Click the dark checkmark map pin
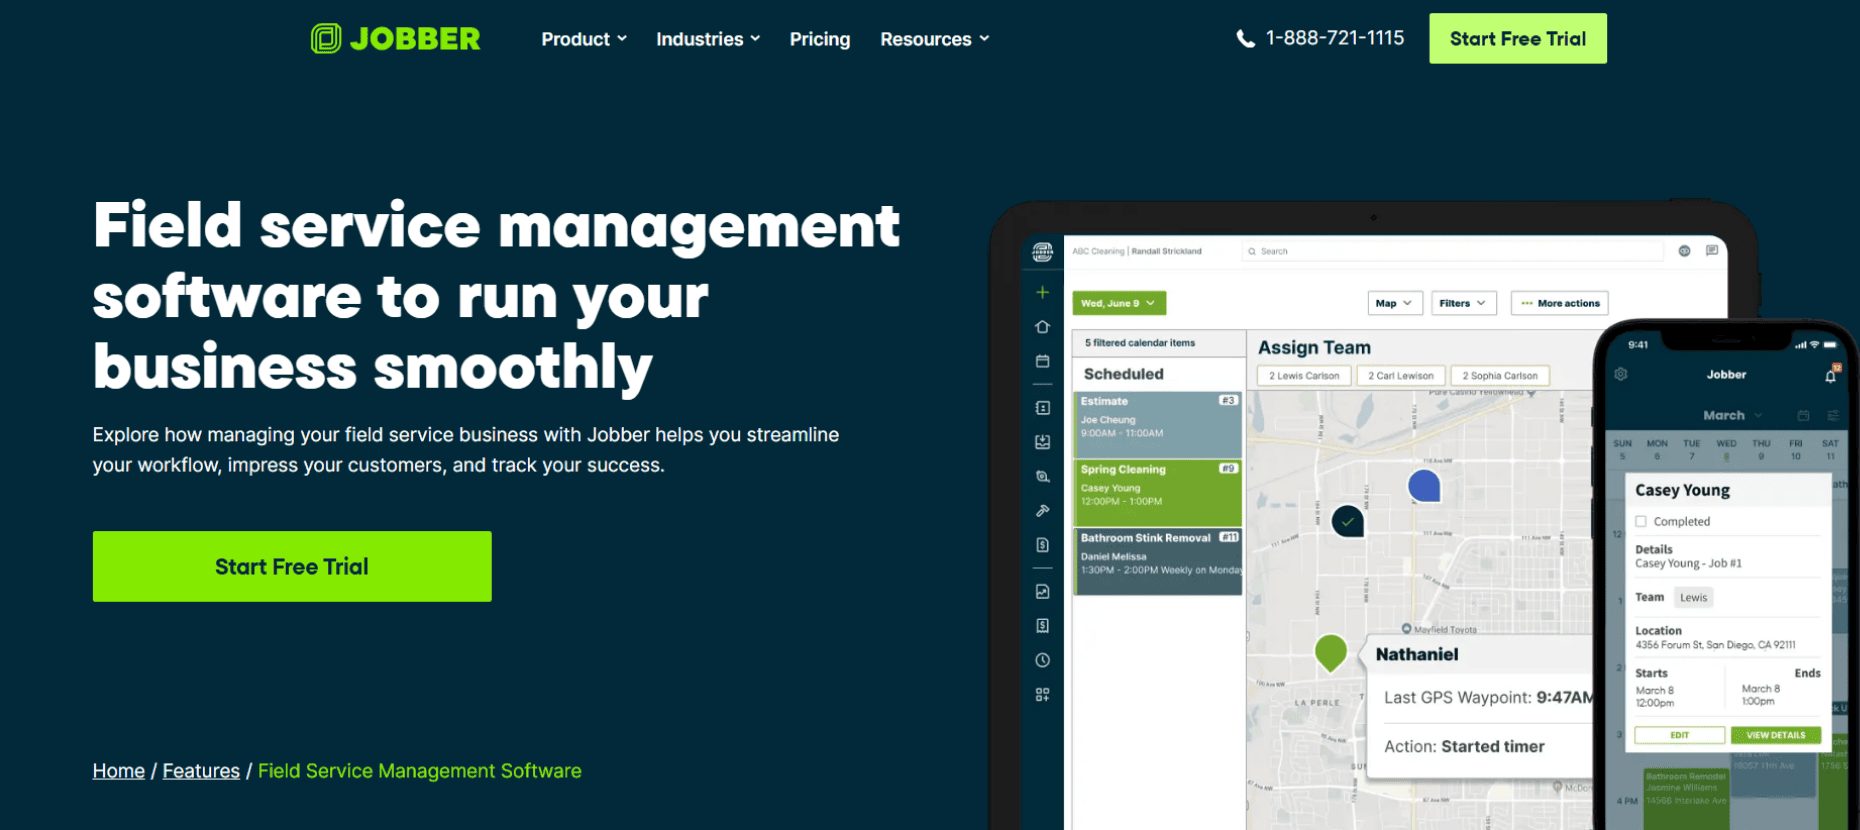The image size is (1860, 830). 1348,521
